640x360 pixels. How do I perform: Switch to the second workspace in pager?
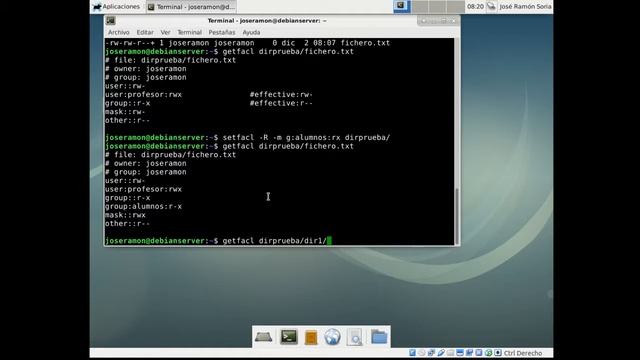[420, 6]
